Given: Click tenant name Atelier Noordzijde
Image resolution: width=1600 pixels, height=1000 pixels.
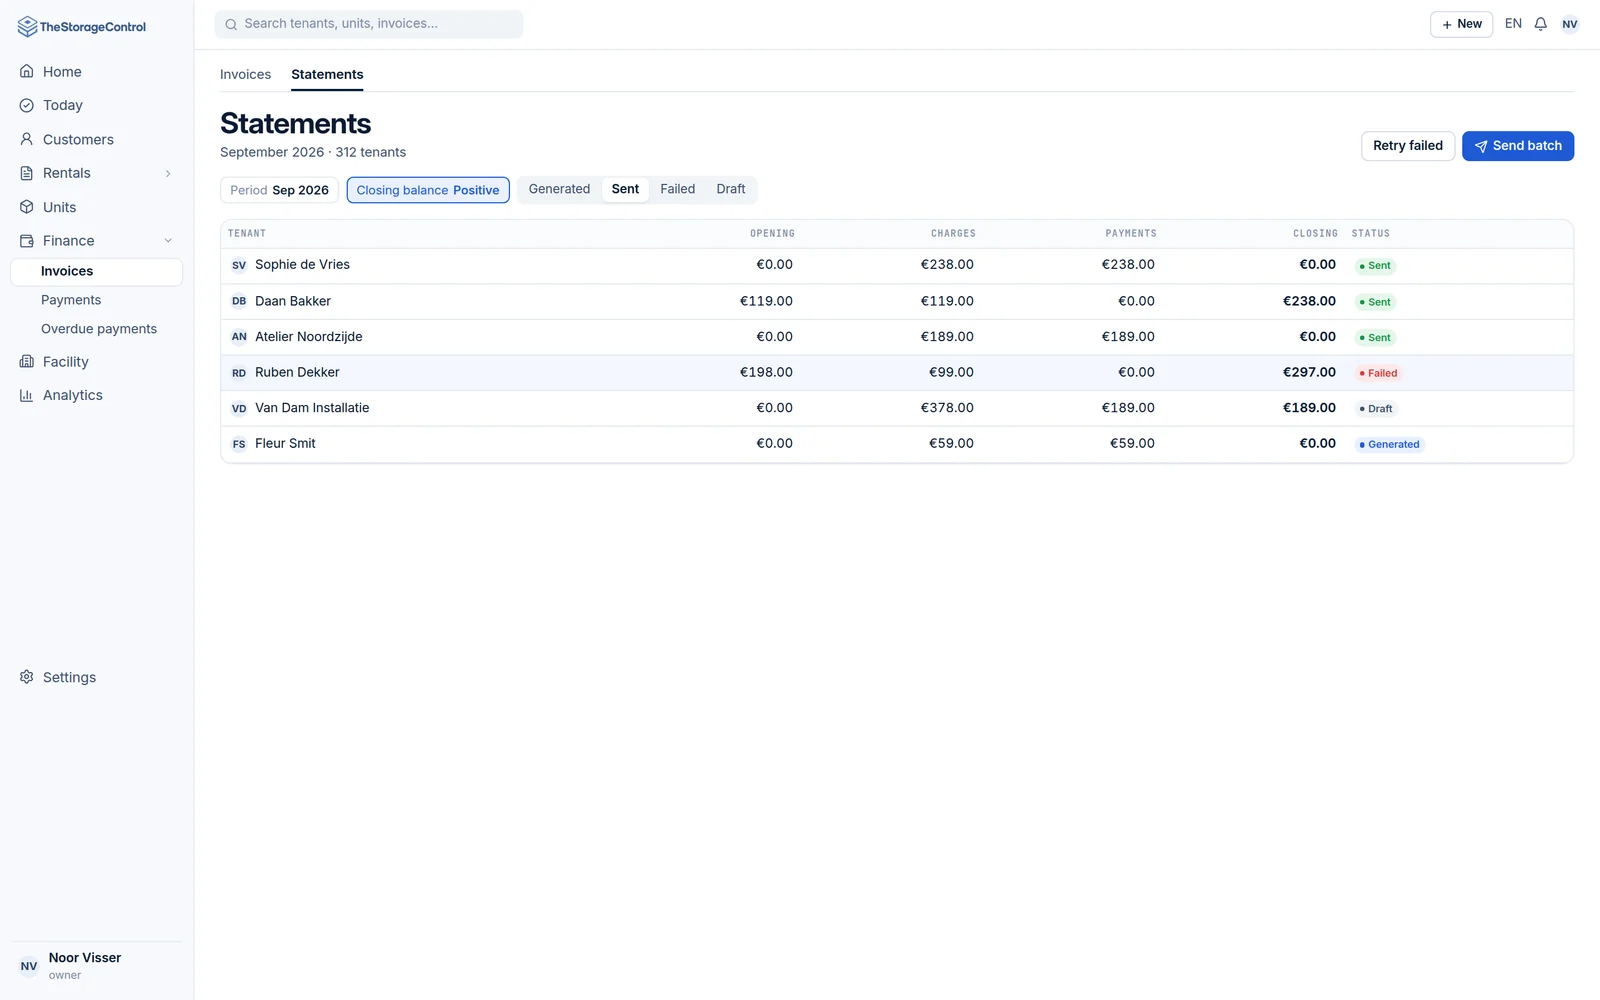Looking at the screenshot, I should [309, 337].
